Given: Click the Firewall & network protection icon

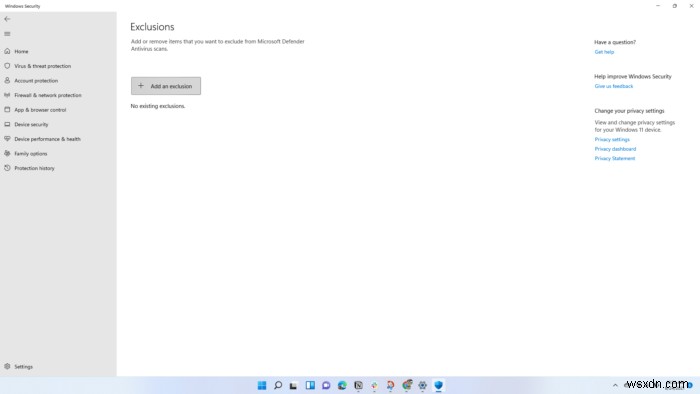Looking at the screenshot, I should 7,95.
